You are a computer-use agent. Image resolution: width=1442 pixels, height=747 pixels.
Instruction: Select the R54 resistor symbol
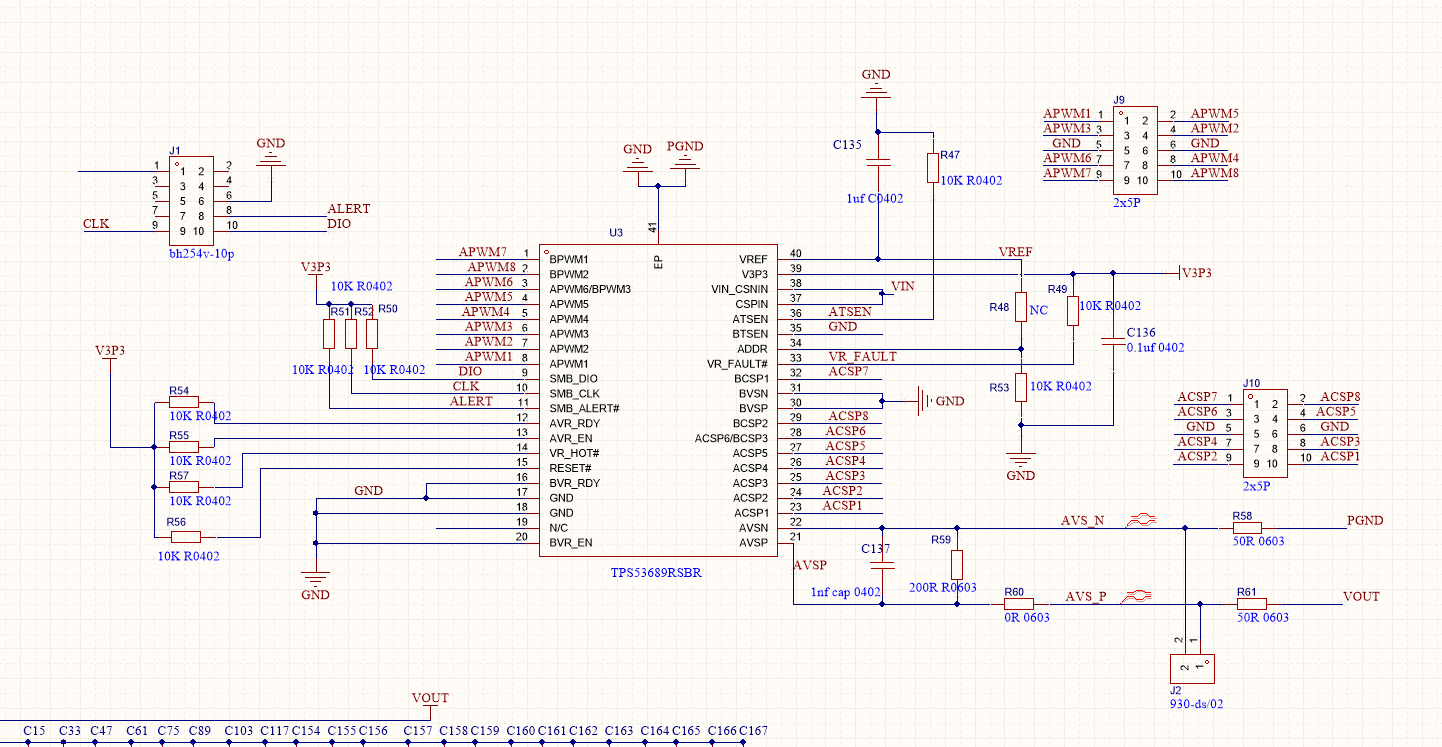pyautogui.click(x=184, y=402)
